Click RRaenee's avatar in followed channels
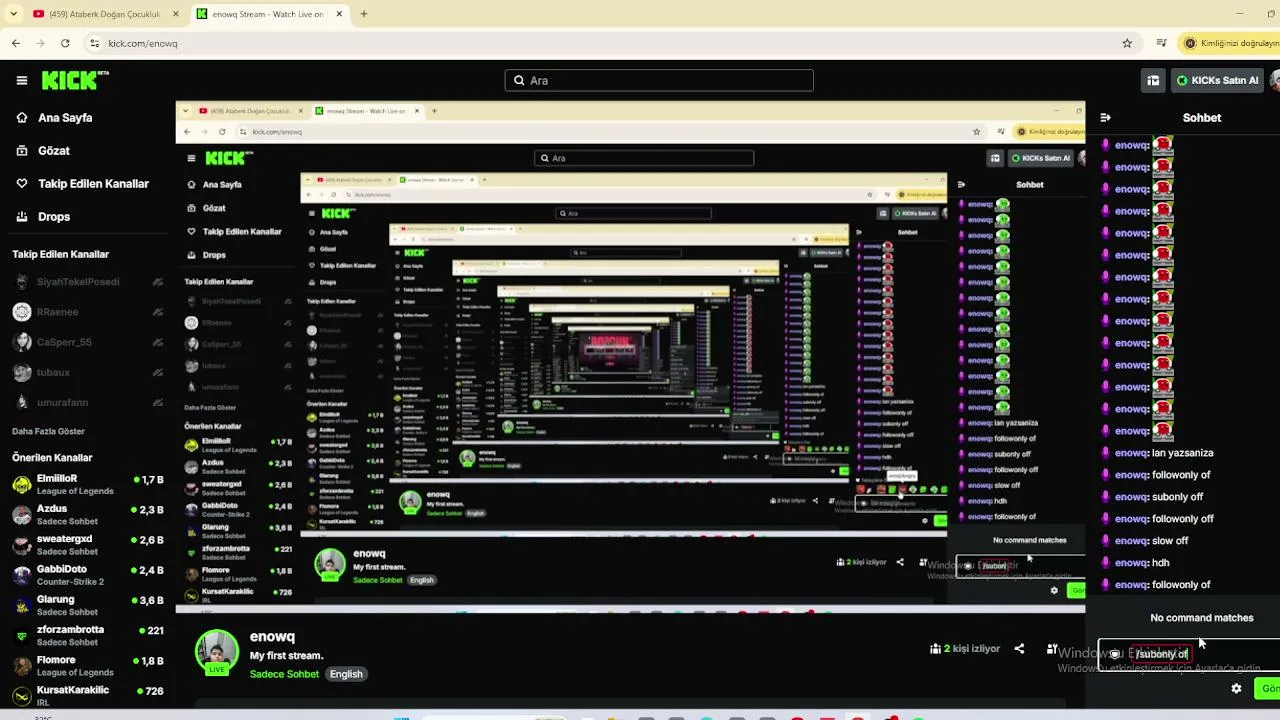Screen dimensions: 1280x720 pos(22,312)
